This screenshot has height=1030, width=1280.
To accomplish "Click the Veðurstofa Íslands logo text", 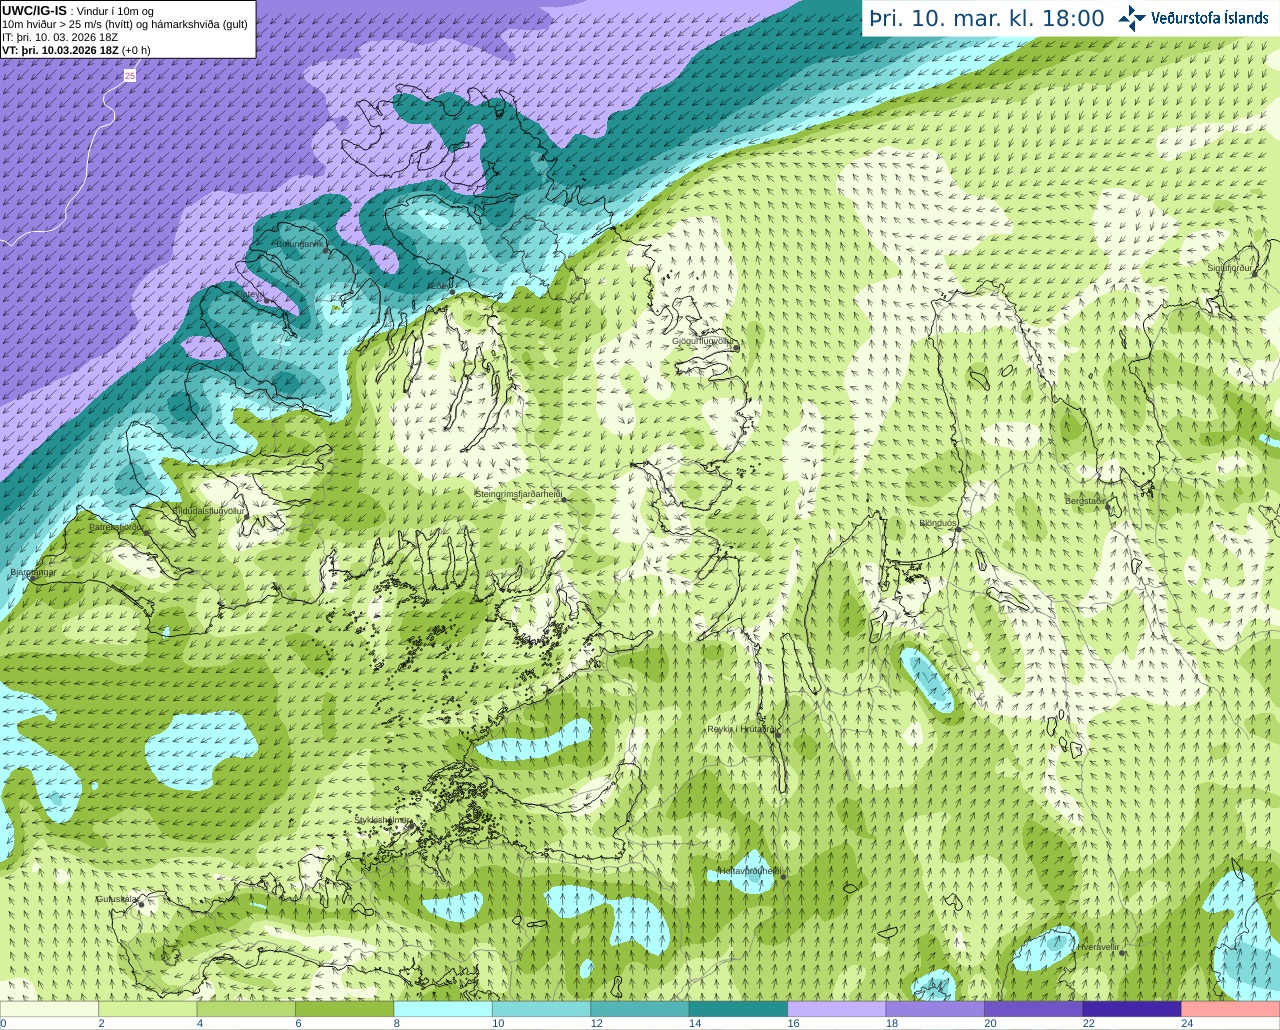I will 1209,18.
